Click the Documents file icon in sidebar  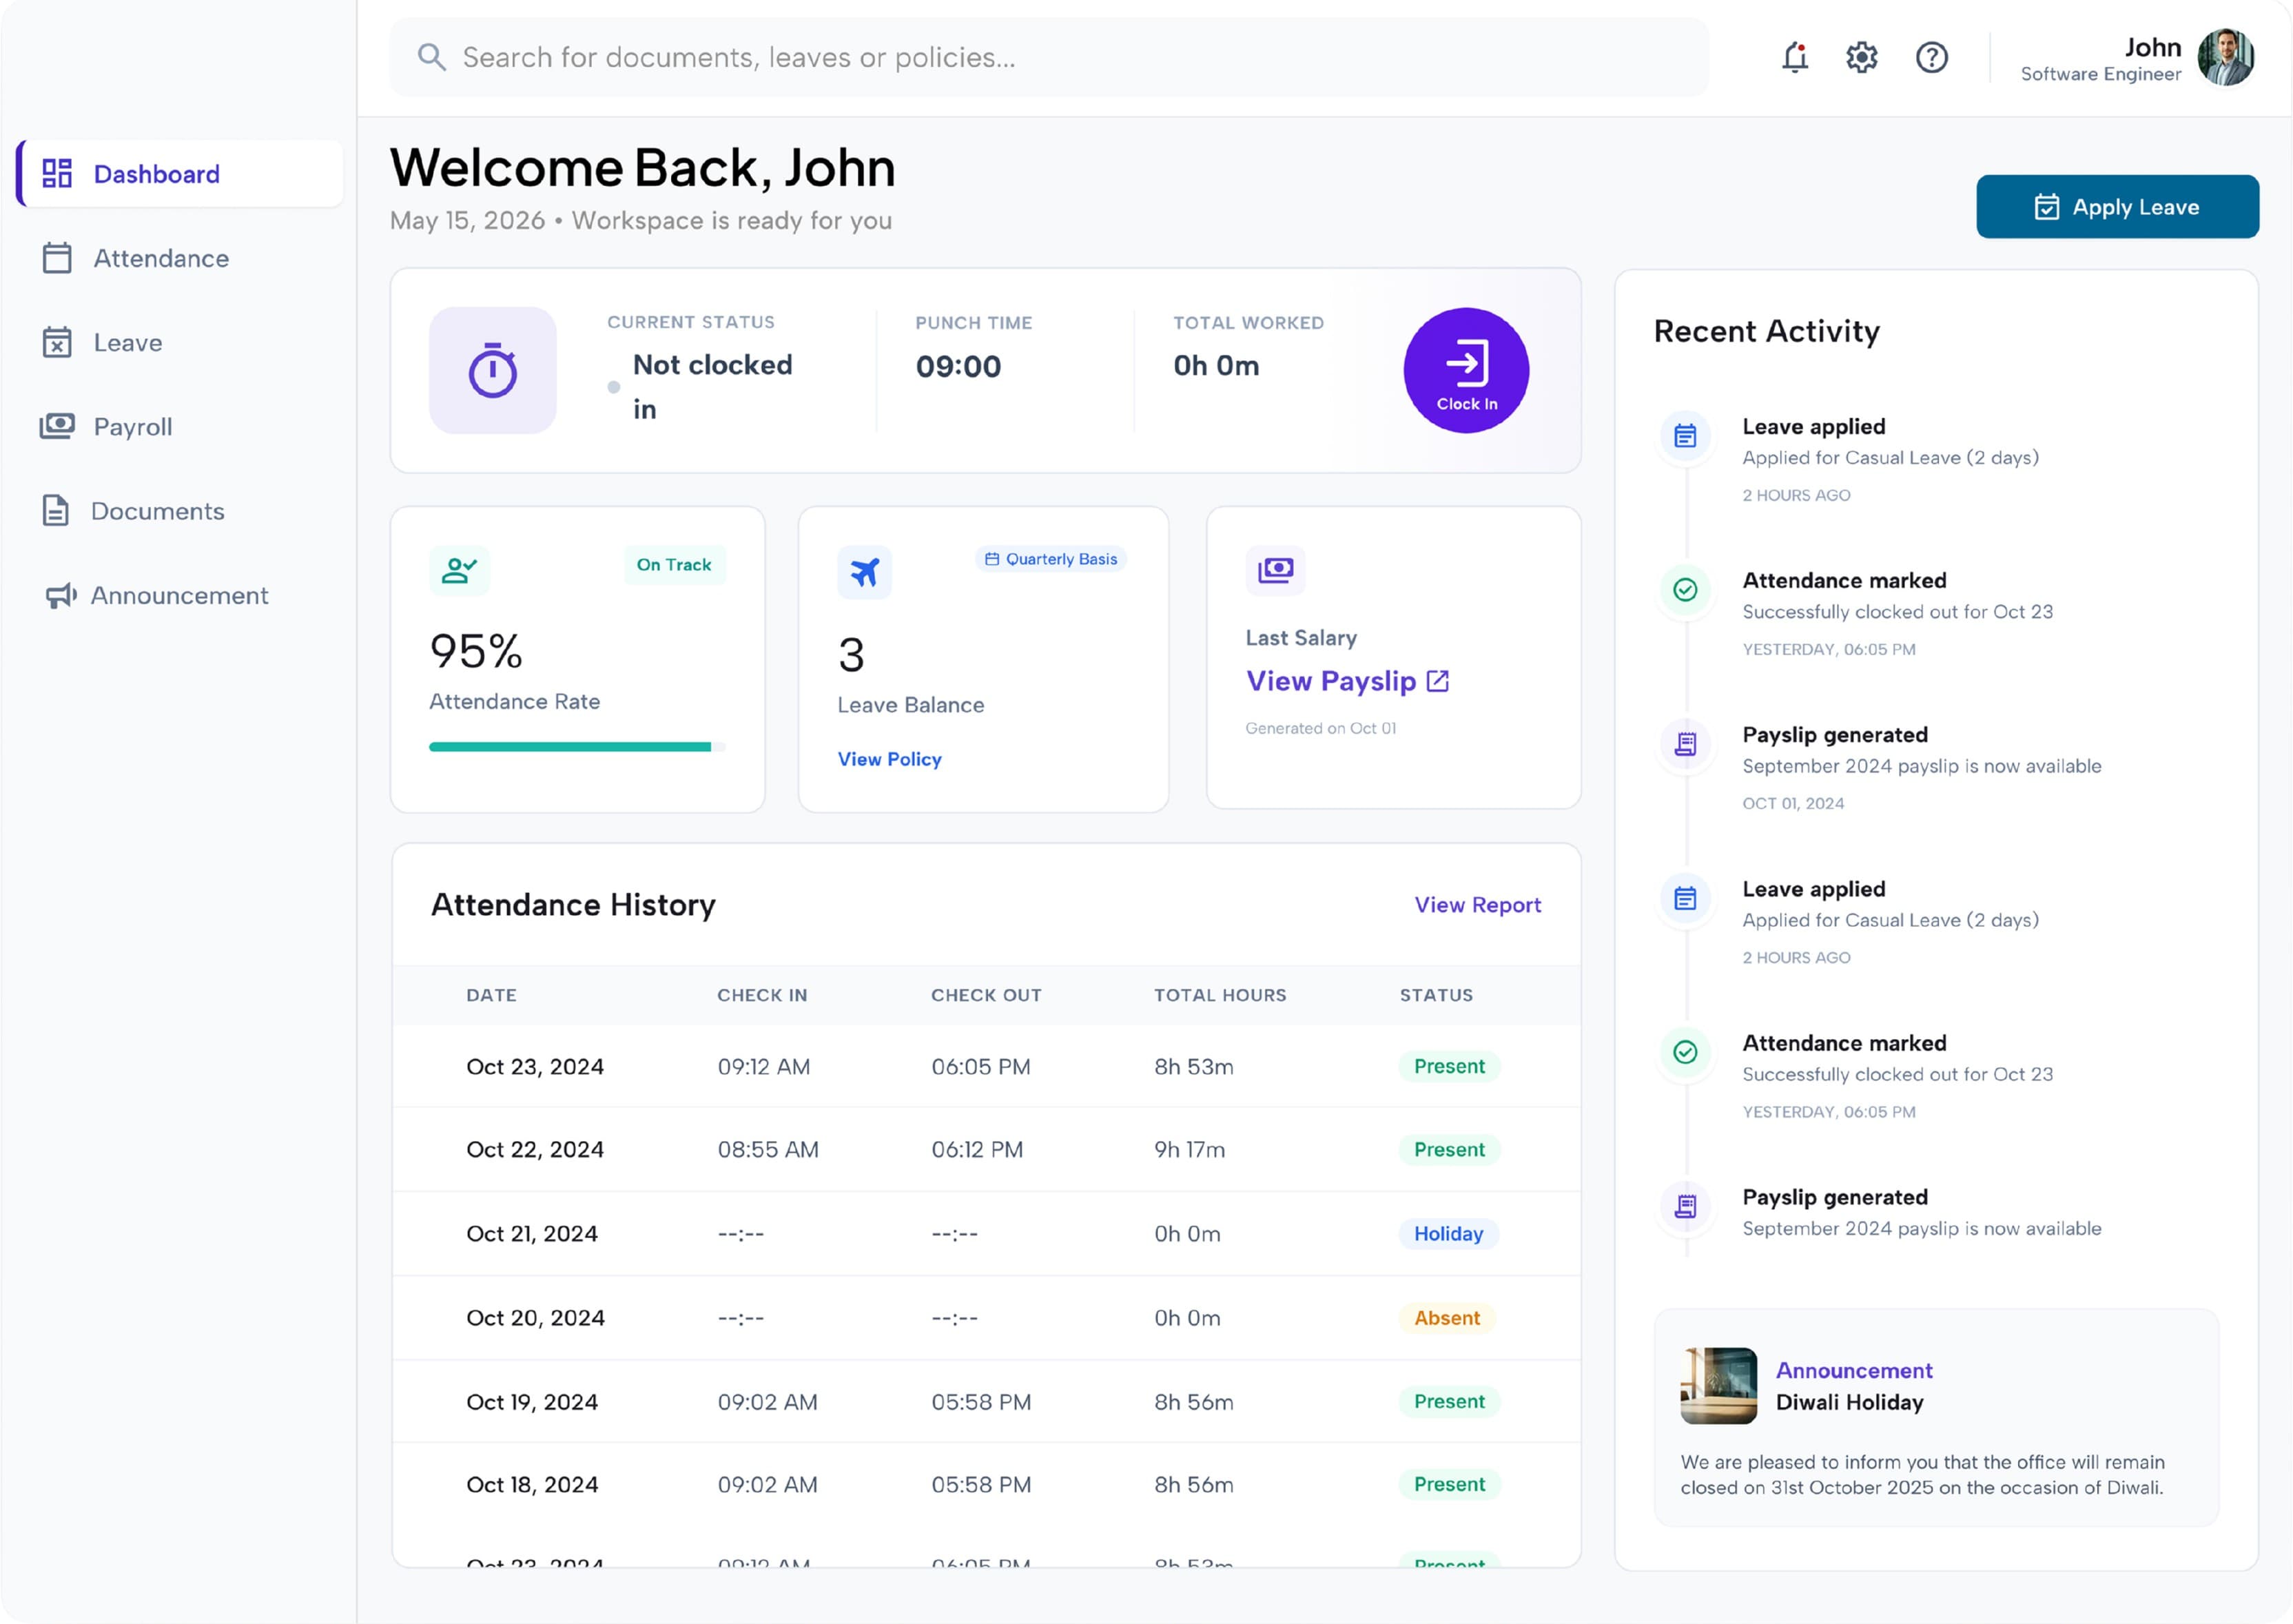56,510
